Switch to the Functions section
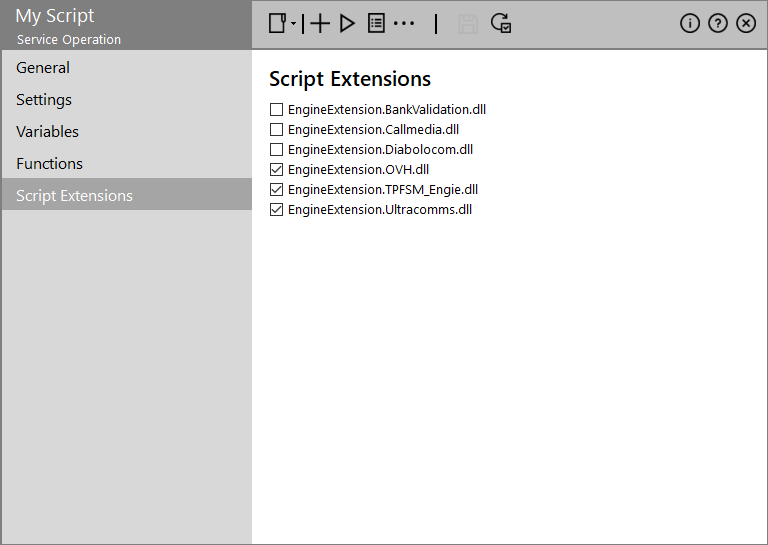 click(x=126, y=163)
